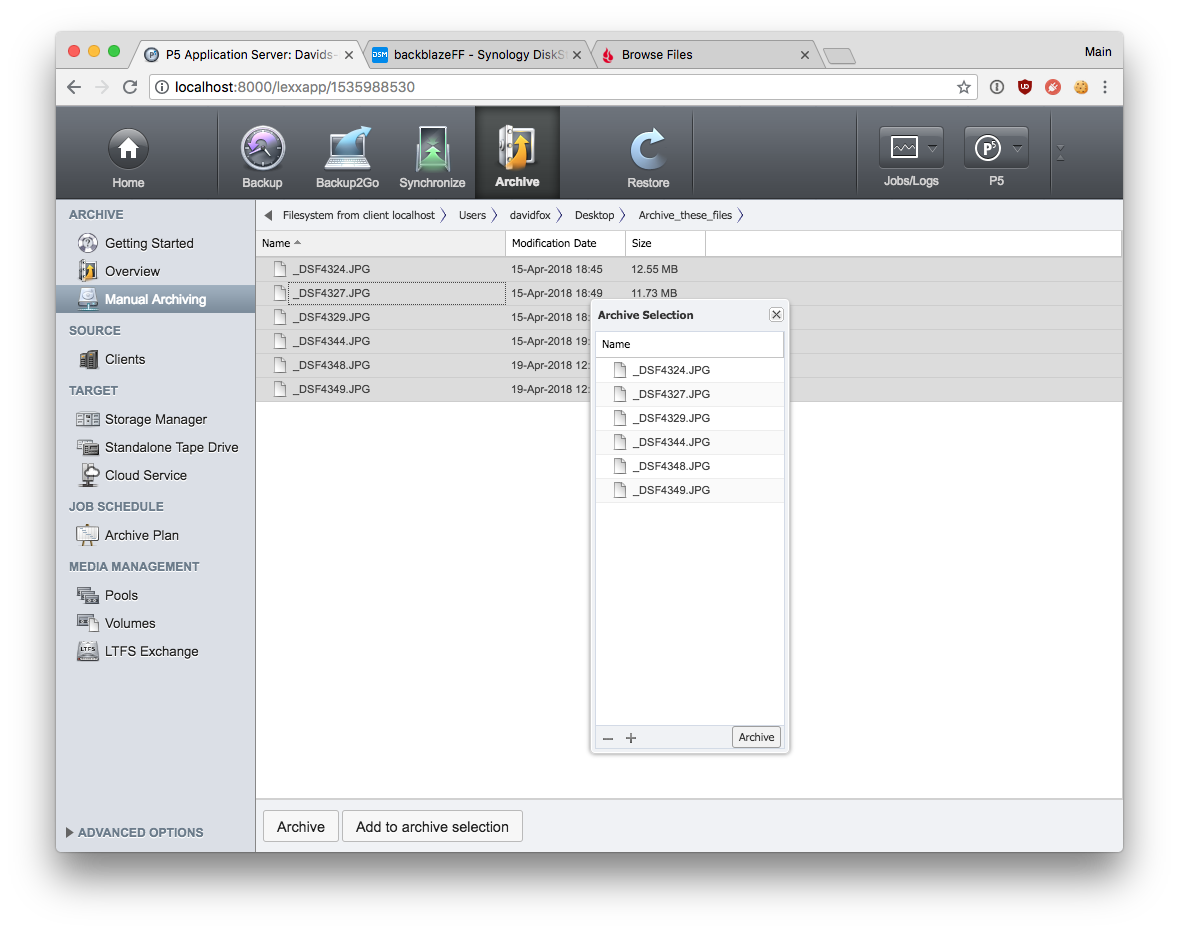Select _DSF4344.JPG in Archive Selection
The height and width of the screenshot is (932, 1179).
coord(690,442)
